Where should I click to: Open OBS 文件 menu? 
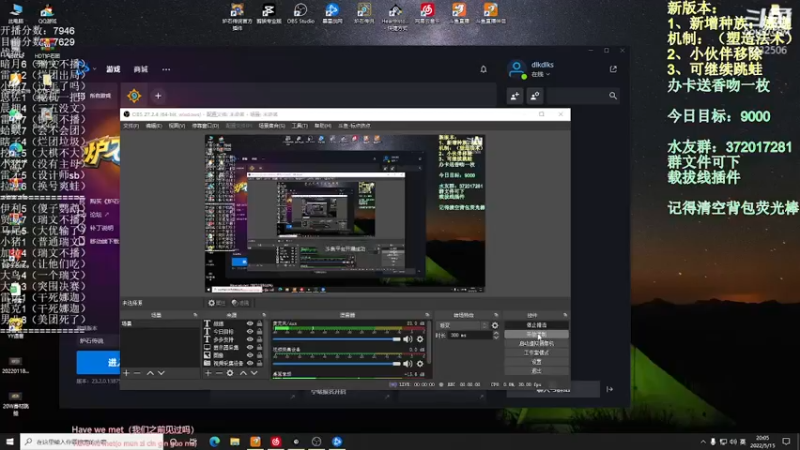click(131, 126)
